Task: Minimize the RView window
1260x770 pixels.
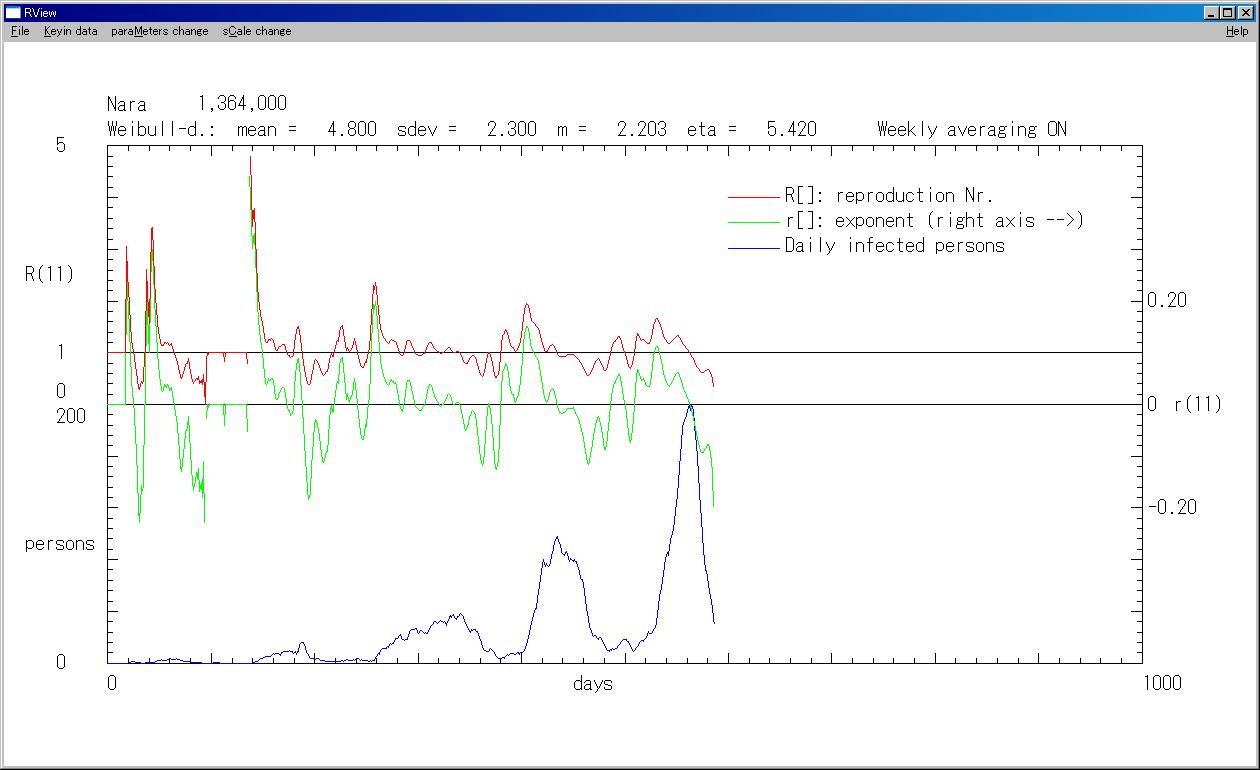Action: pos(1212,12)
